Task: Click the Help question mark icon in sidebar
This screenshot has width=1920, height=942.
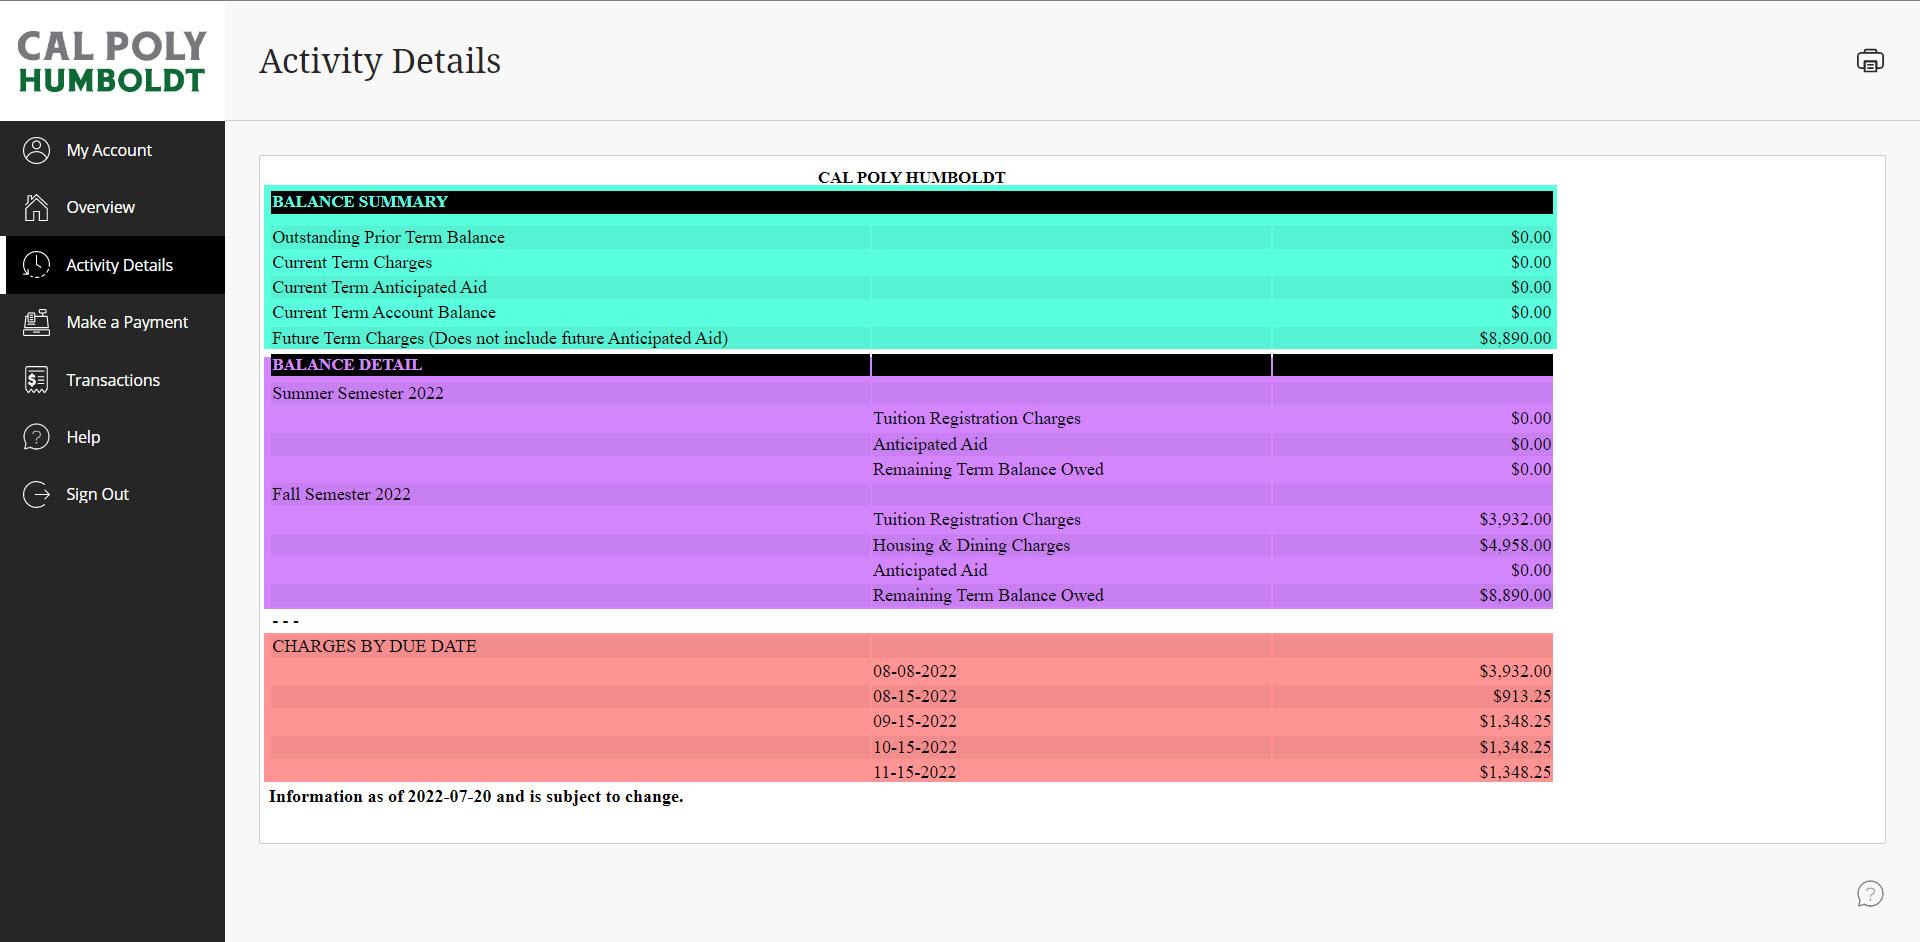Action: point(36,437)
